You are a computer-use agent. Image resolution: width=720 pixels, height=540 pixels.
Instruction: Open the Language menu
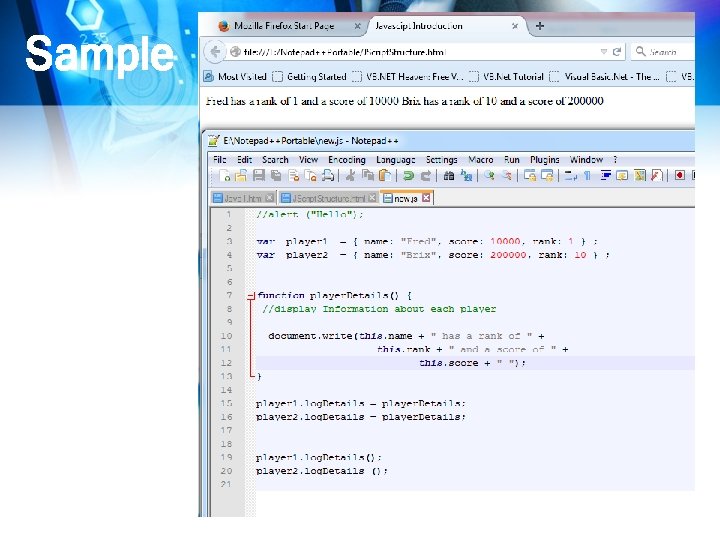[x=395, y=159]
